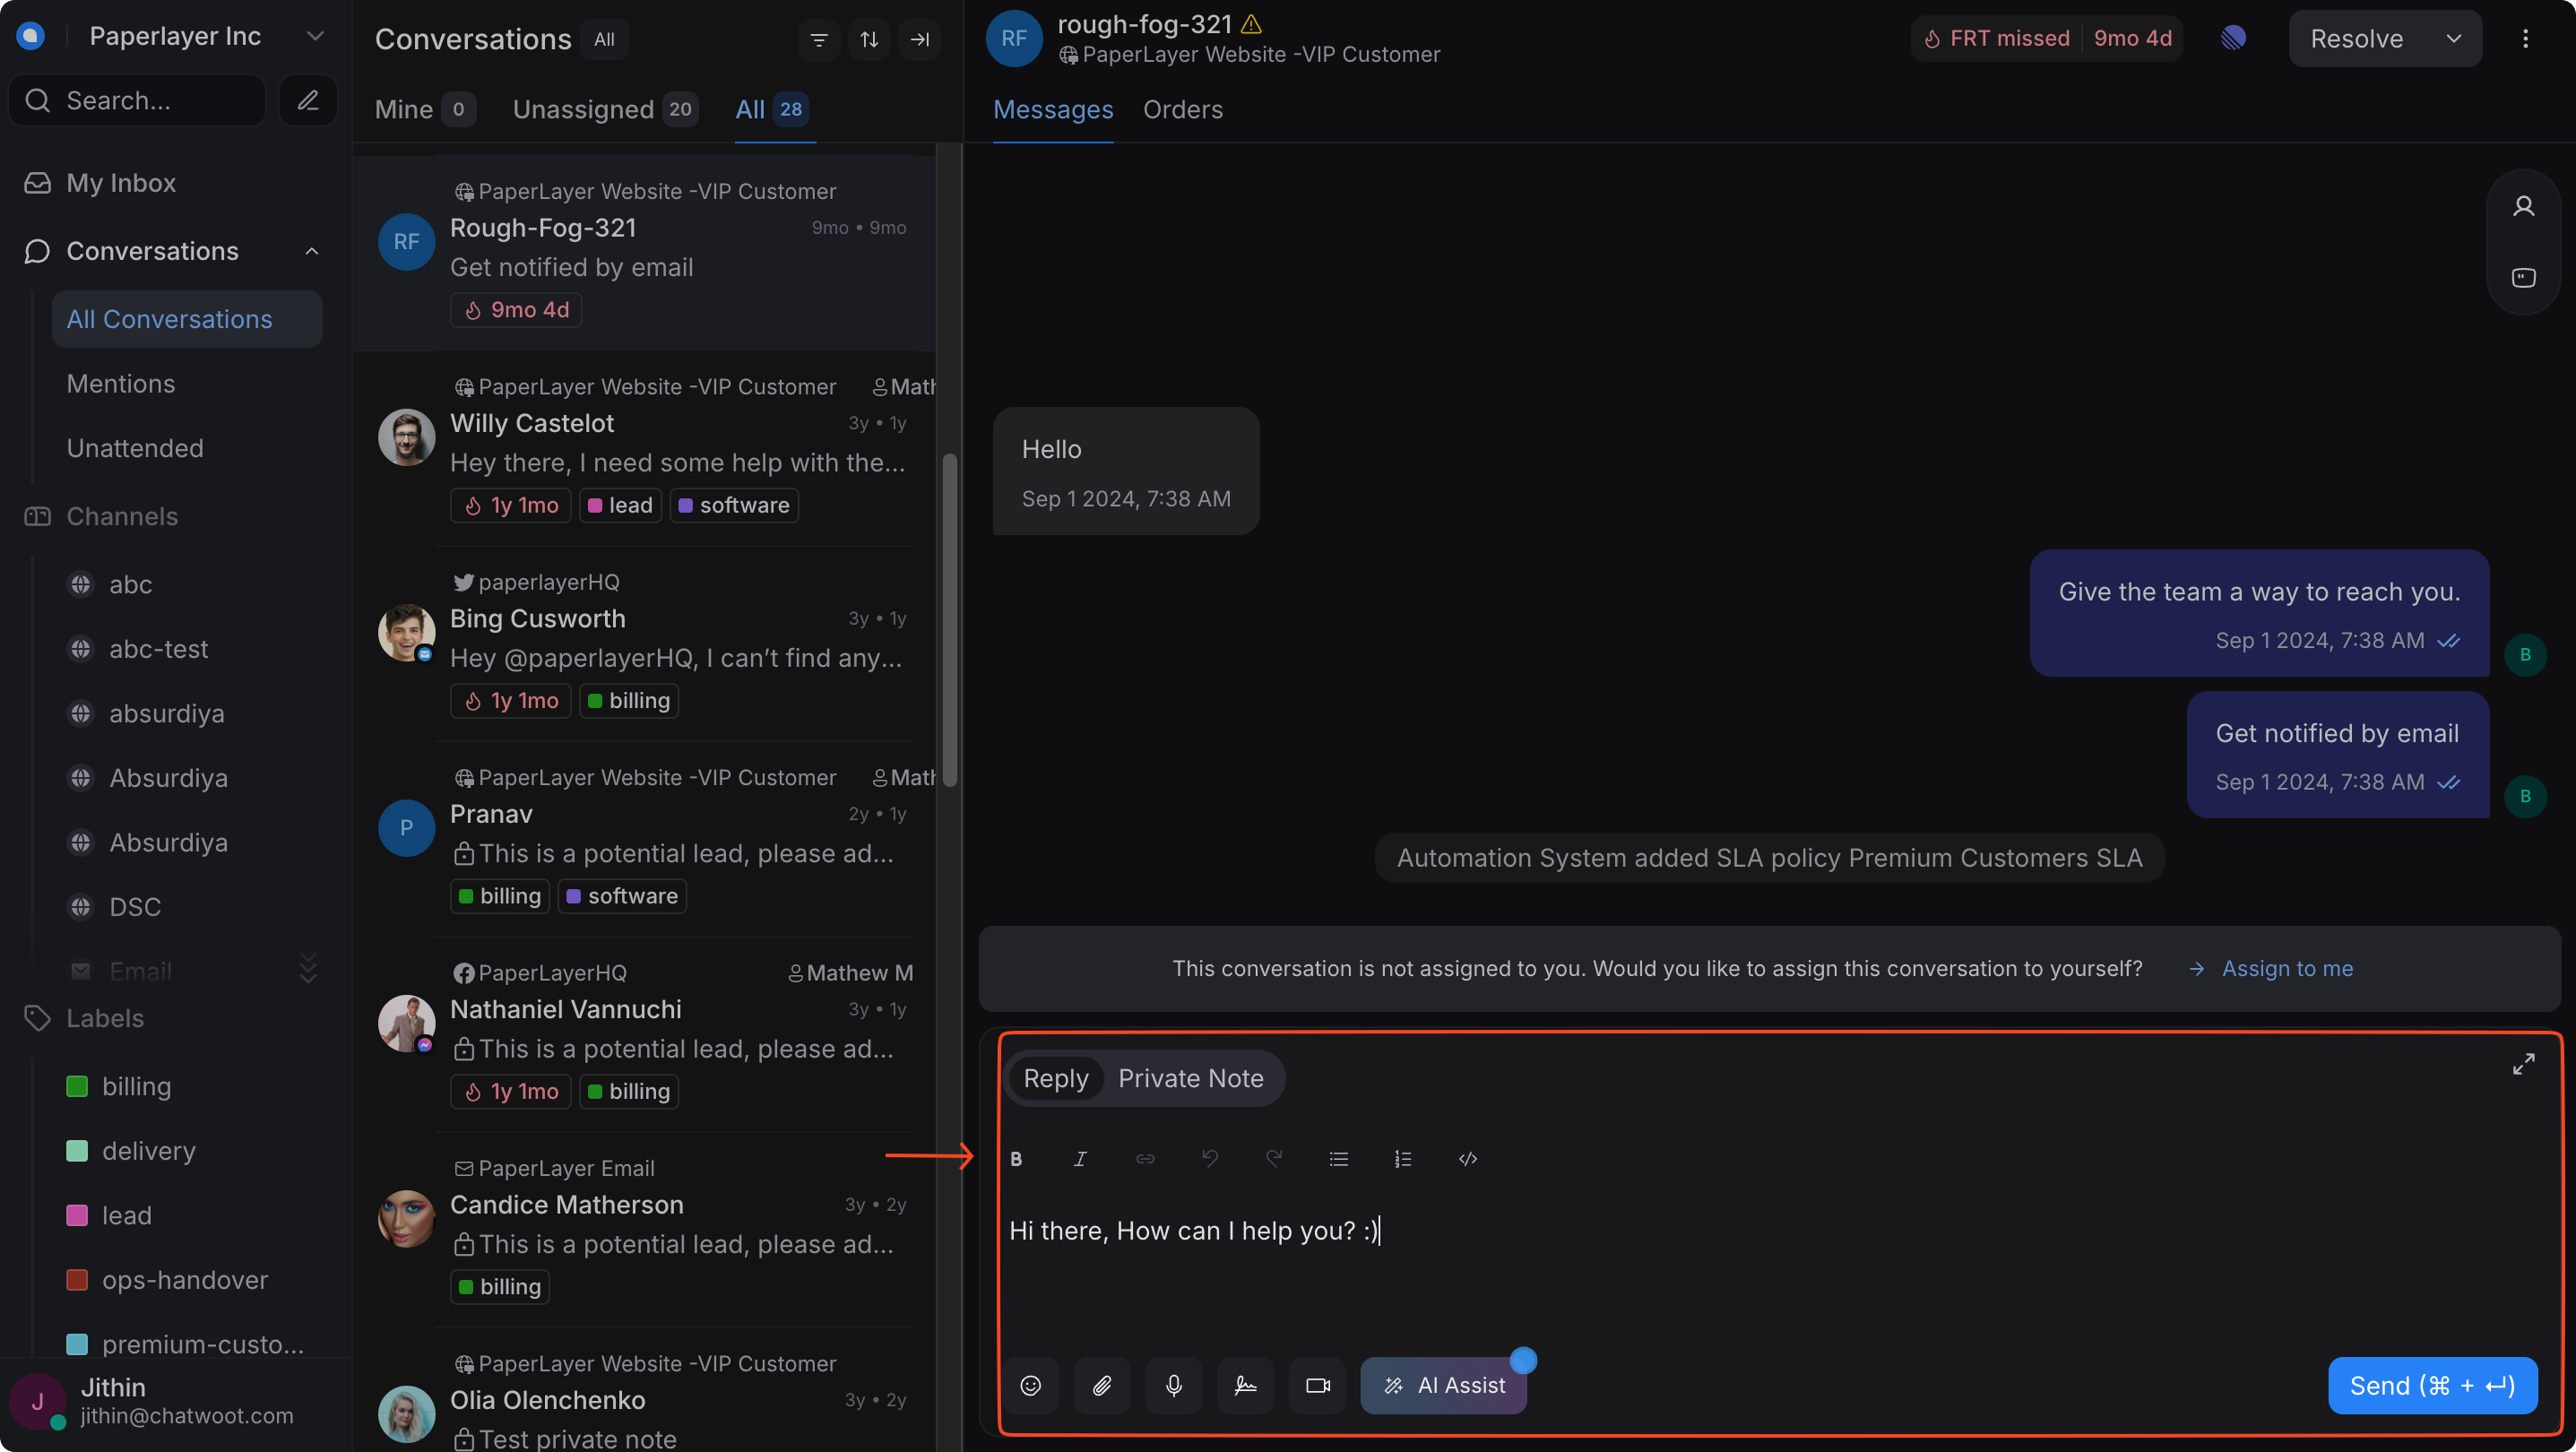This screenshot has width=2576, height=1452.
Task: Record audio with microphone icon
Action: pos(1174,1386)
